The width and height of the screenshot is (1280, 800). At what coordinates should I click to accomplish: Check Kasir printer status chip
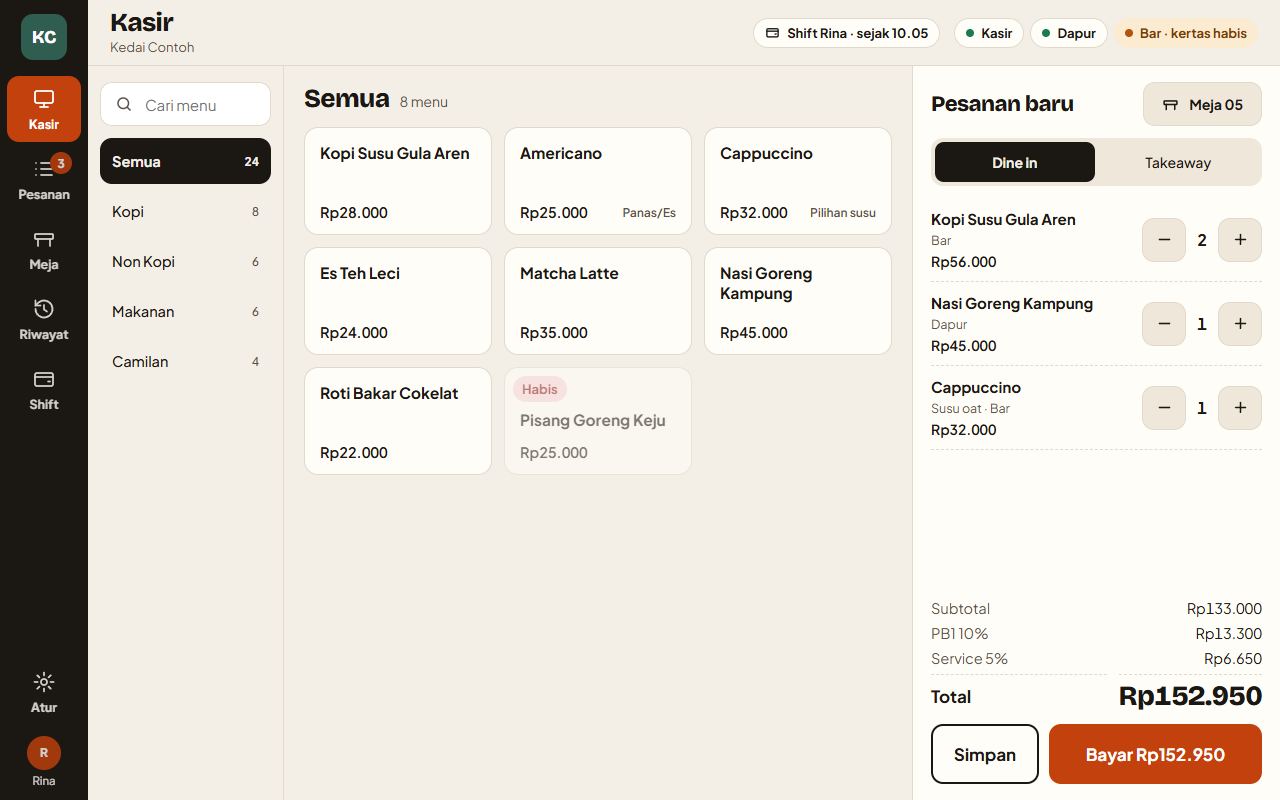(x=989, y=33)
